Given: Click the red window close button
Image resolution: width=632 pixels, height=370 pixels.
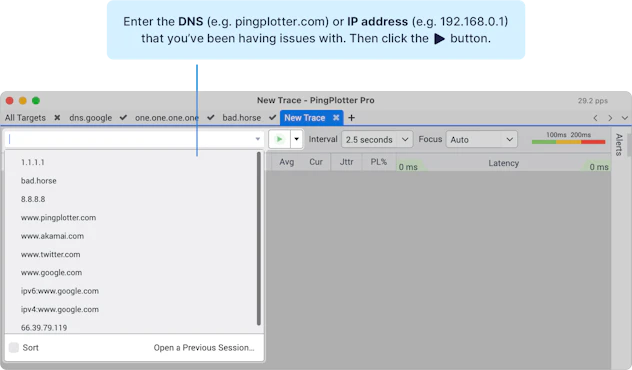Looking at the screenshot, I should [x=10, y=100].
